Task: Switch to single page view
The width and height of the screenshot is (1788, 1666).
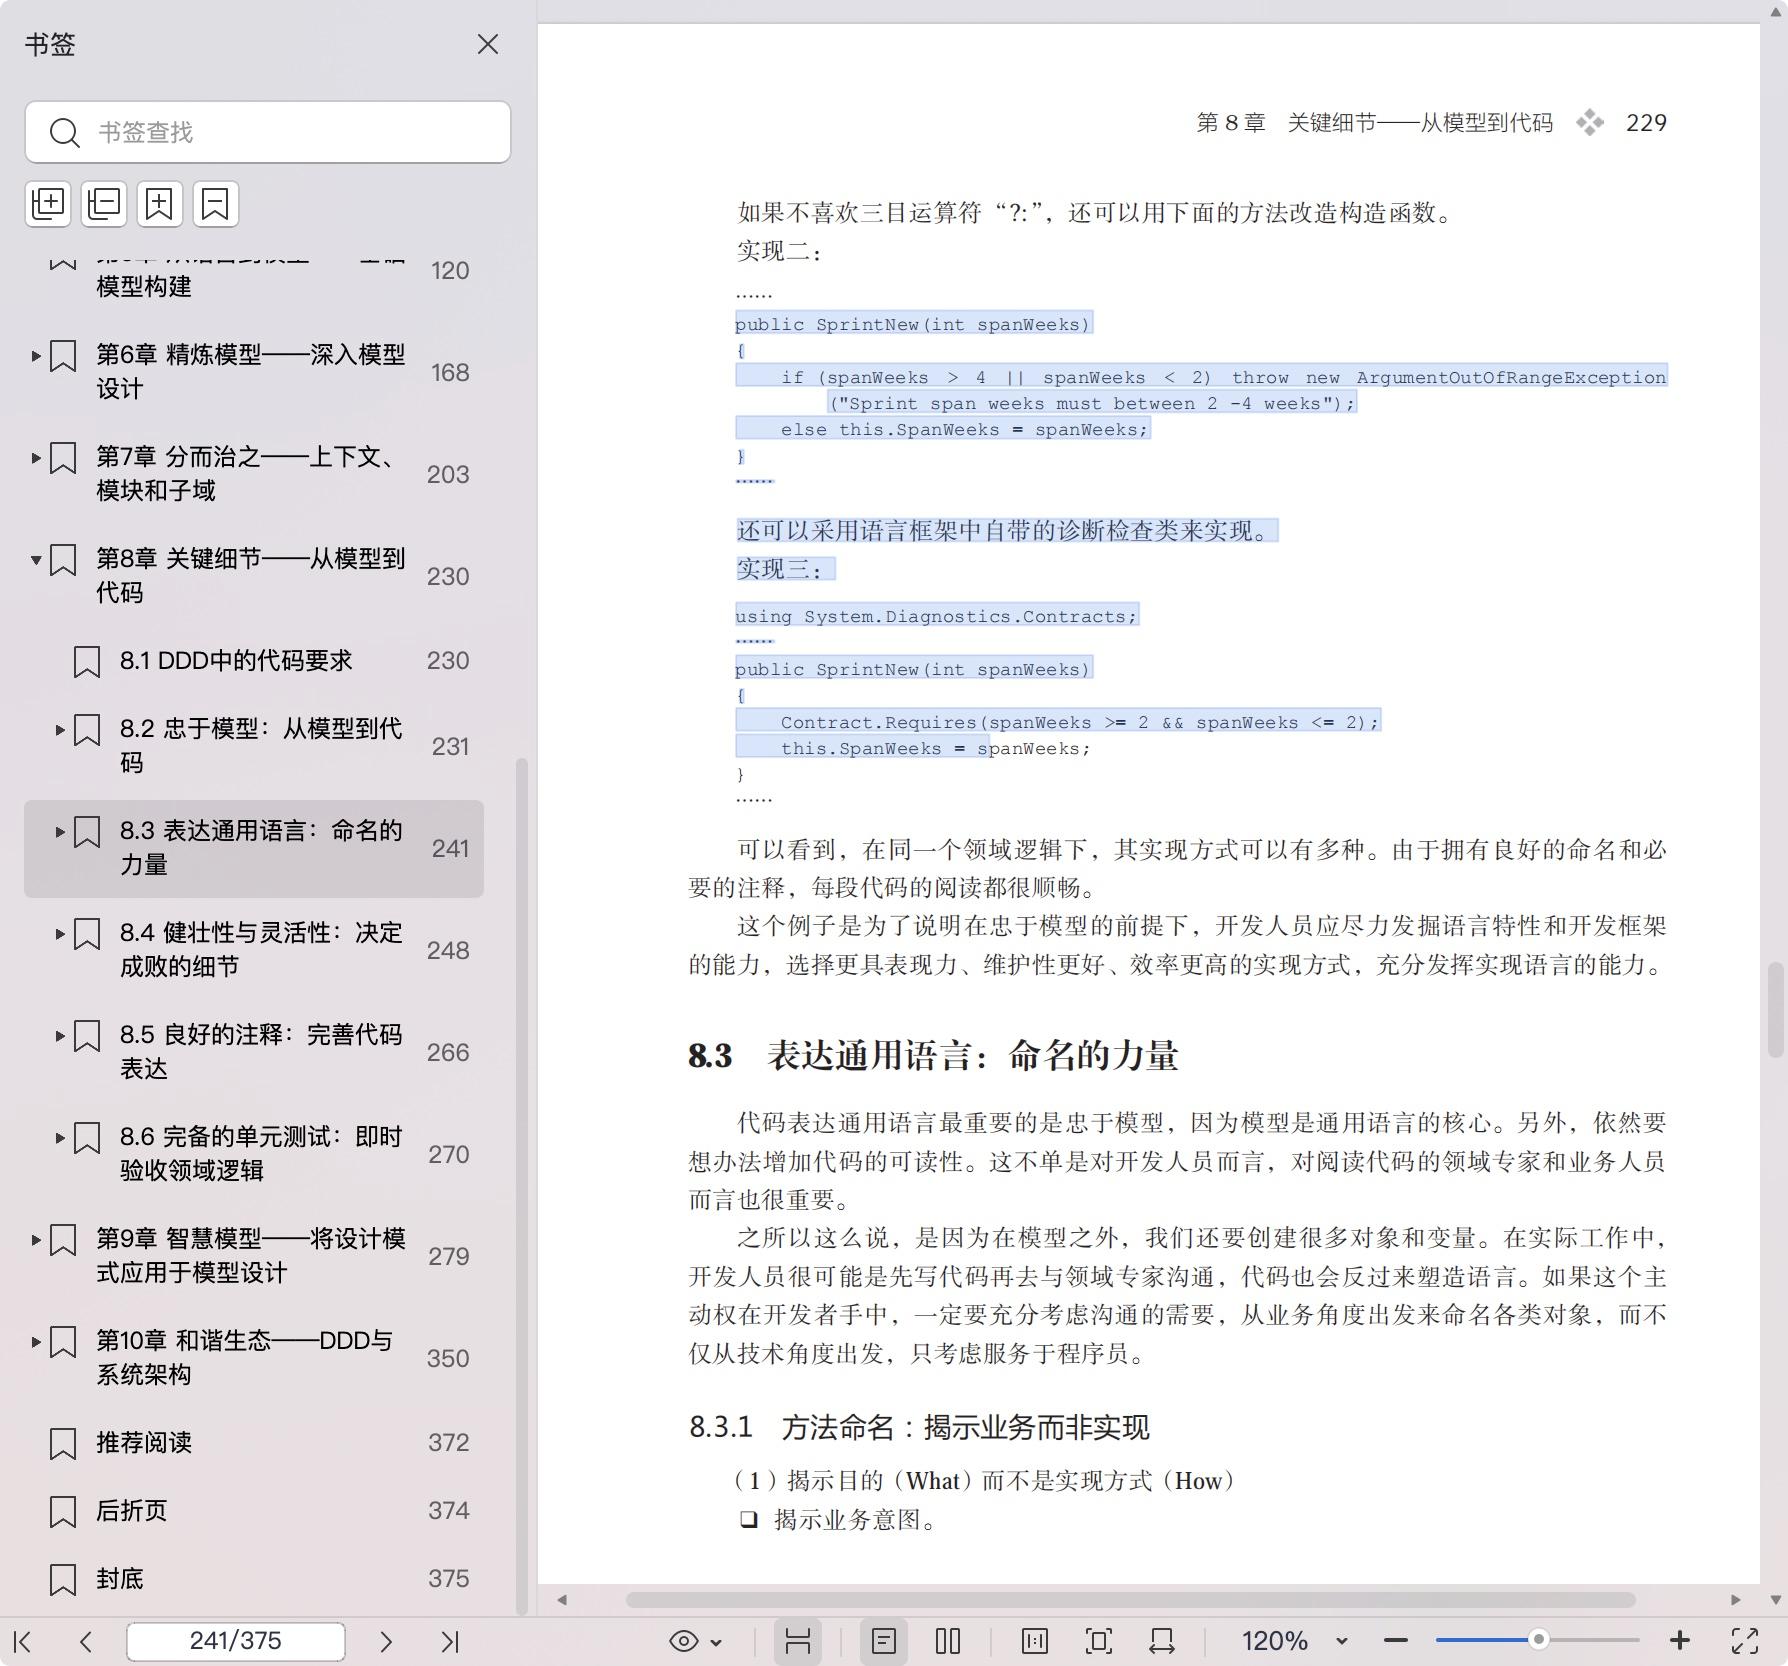Action: (x=884, y=1641)
